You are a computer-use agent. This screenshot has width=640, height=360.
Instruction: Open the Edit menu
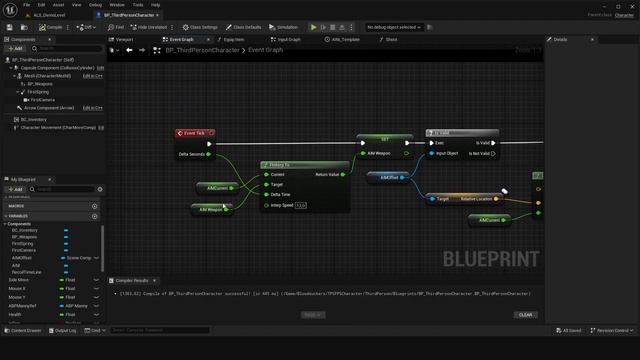pos(41,5)
